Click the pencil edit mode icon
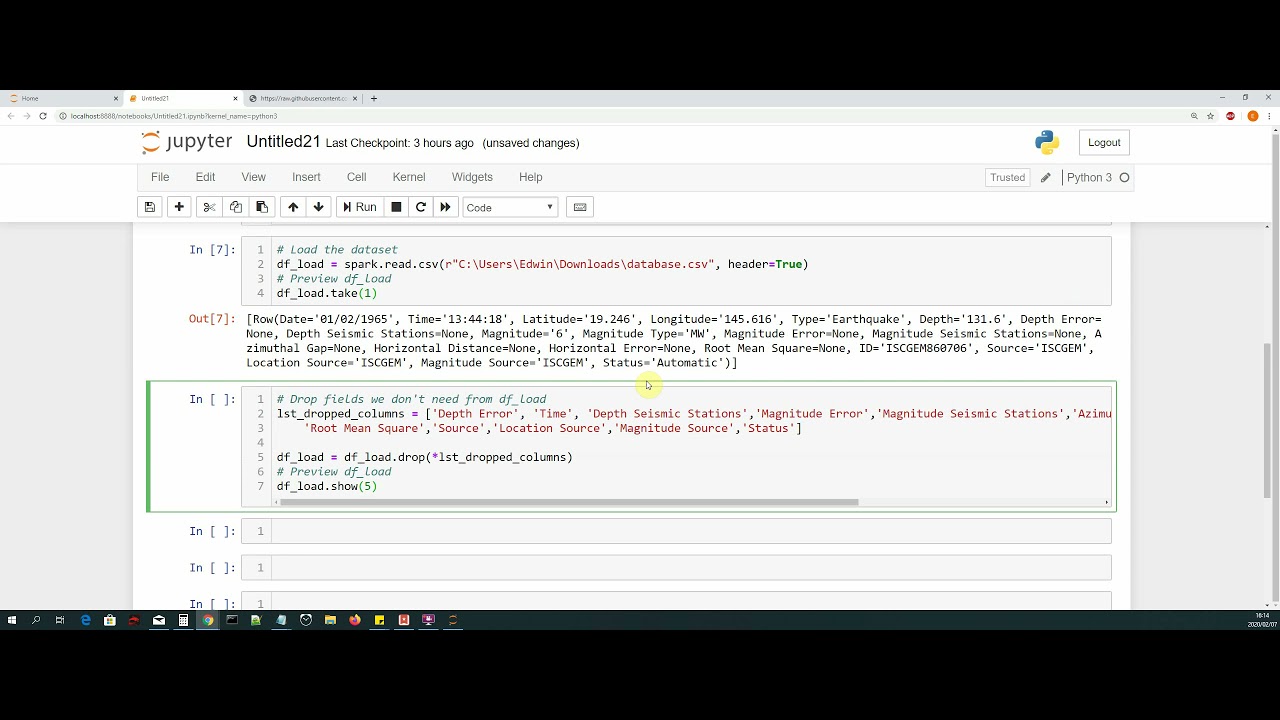 [x=1045, y=178]
